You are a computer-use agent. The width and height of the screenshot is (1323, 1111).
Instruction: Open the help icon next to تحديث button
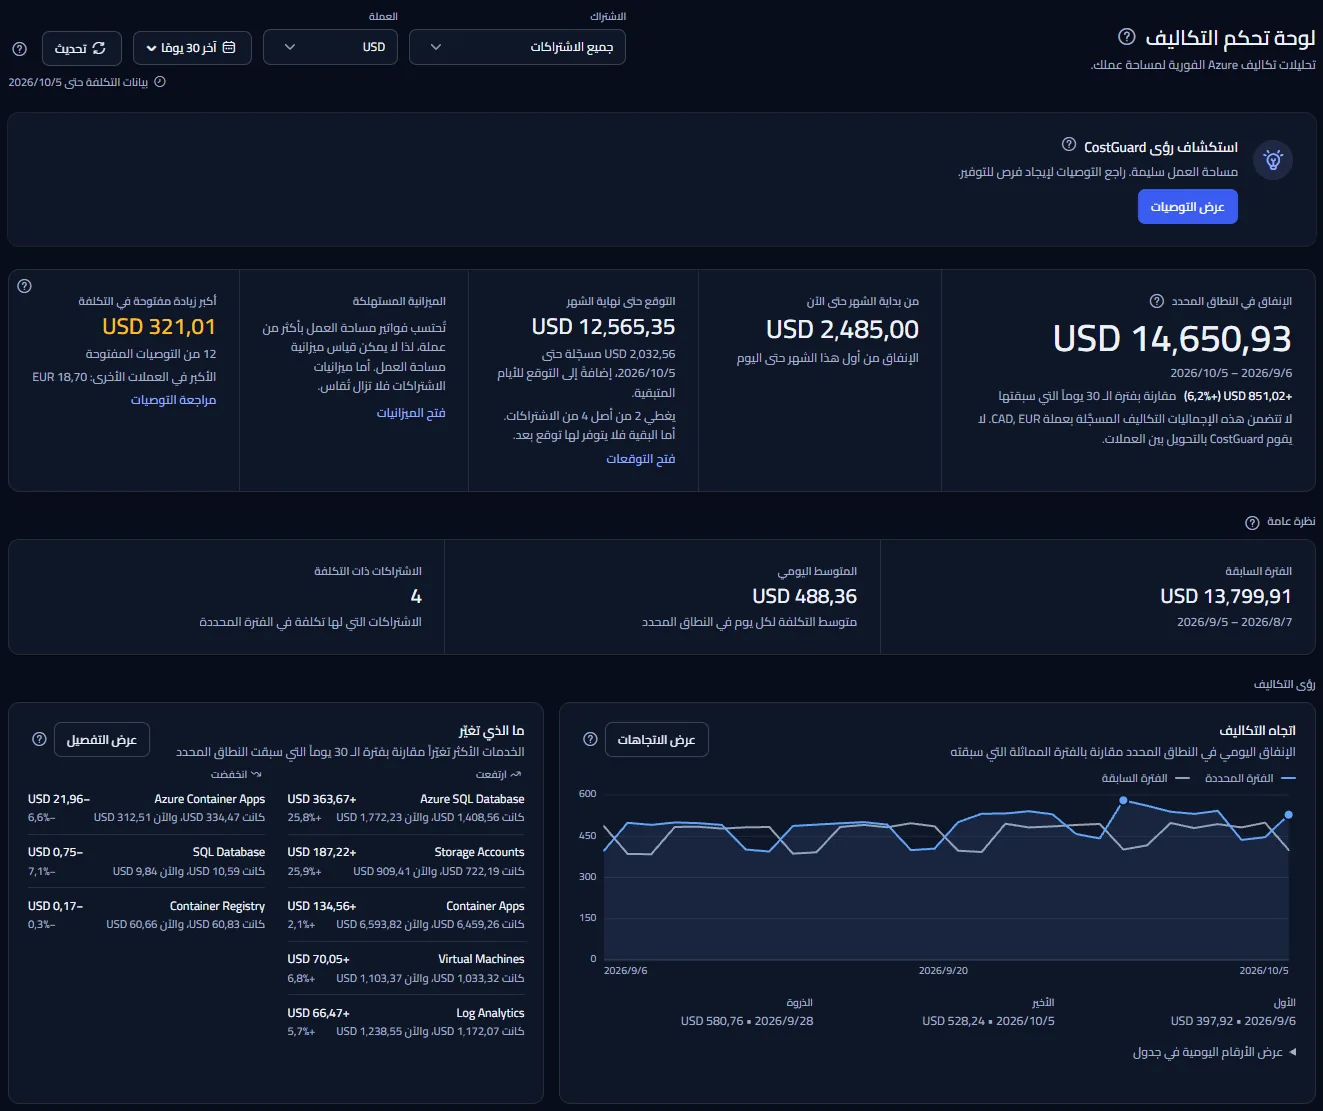tap(19, 48)
